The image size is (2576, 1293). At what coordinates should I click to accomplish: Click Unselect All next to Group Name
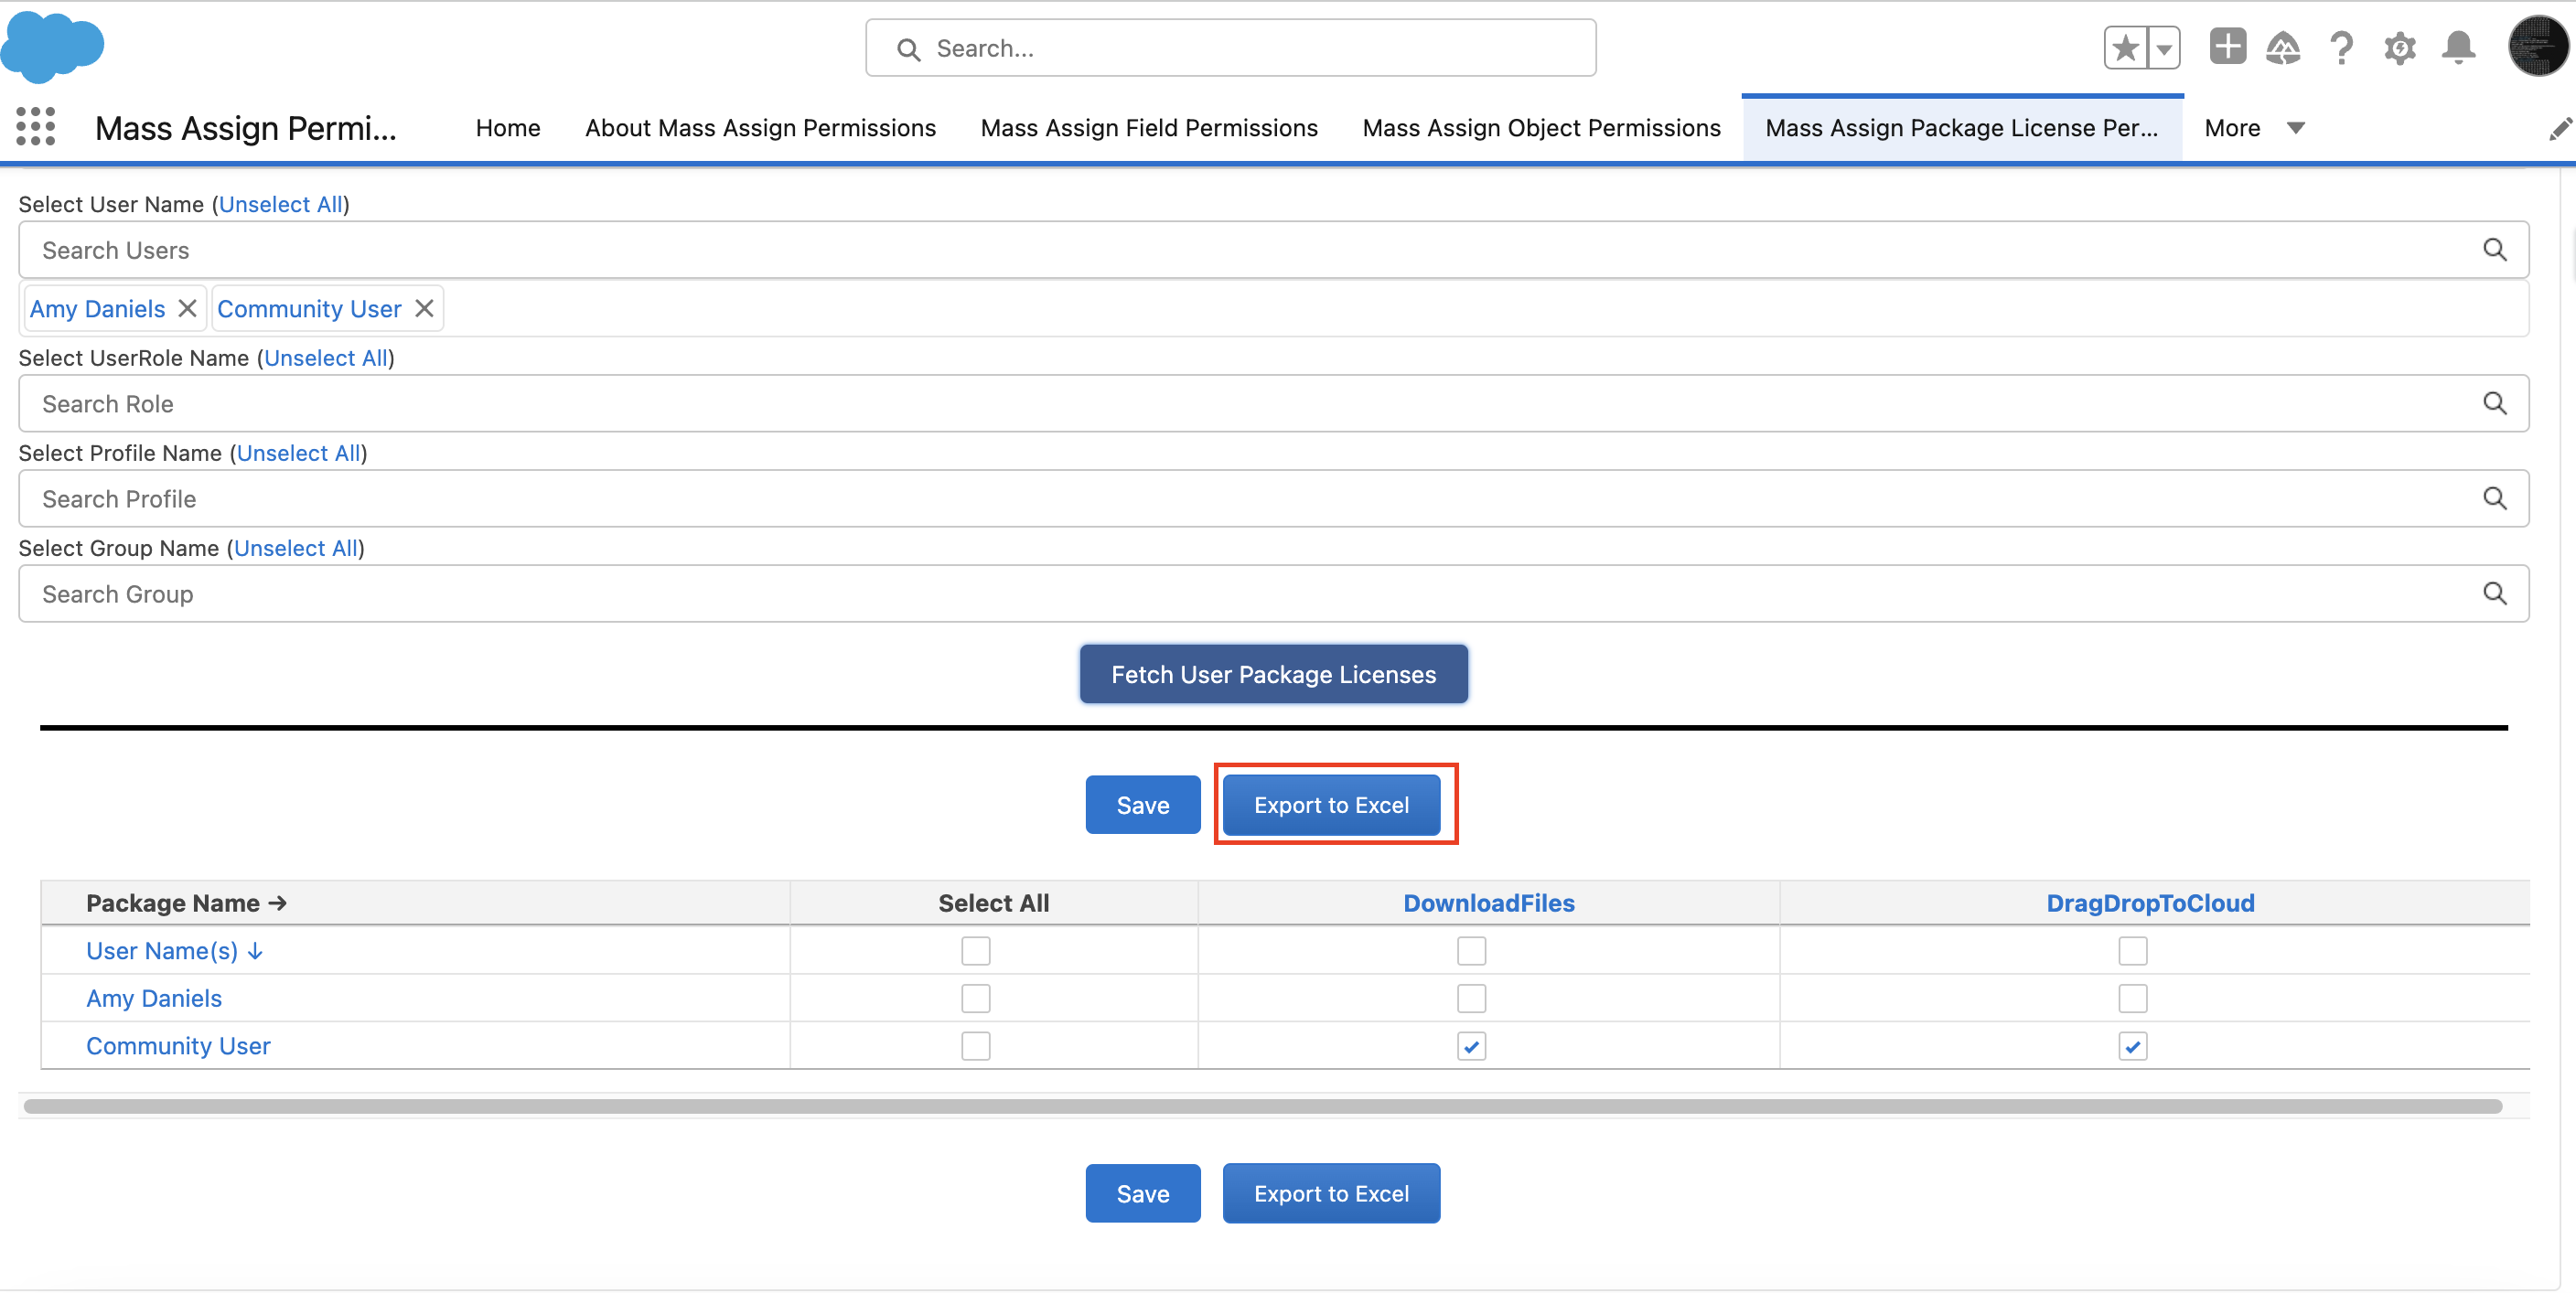click(x=296, y=548)
